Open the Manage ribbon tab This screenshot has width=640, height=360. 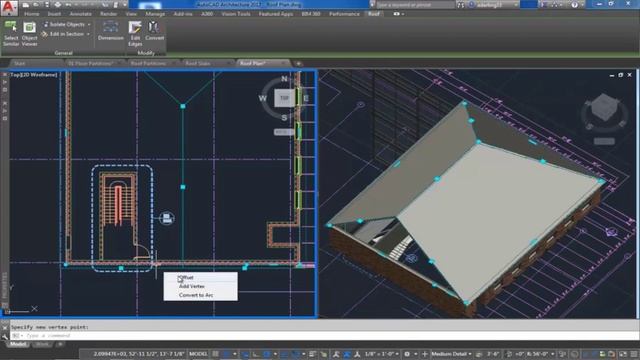click(155, 14)
